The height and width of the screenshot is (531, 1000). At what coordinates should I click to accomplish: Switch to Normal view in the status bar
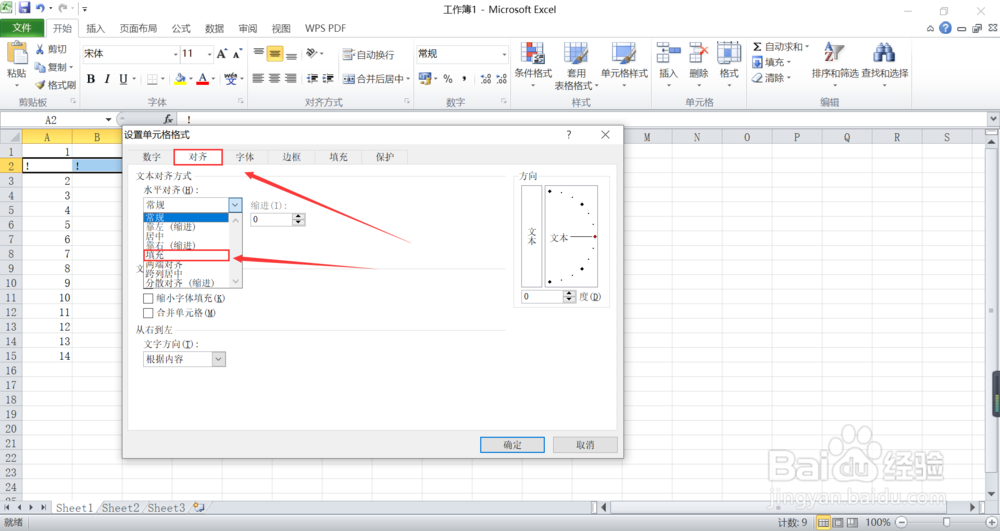click(823, 523)
